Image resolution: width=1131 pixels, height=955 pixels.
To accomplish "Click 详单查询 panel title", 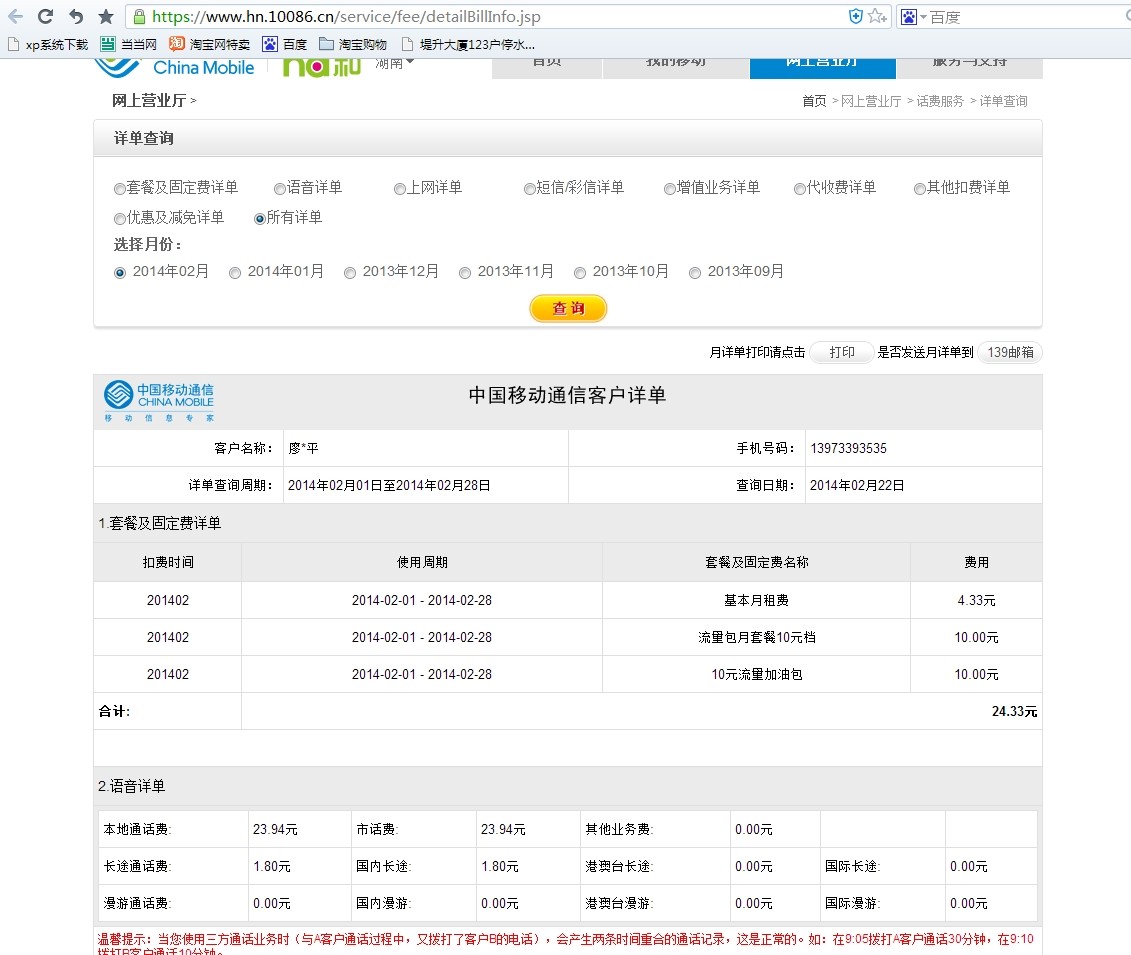I will click(144, 138).
